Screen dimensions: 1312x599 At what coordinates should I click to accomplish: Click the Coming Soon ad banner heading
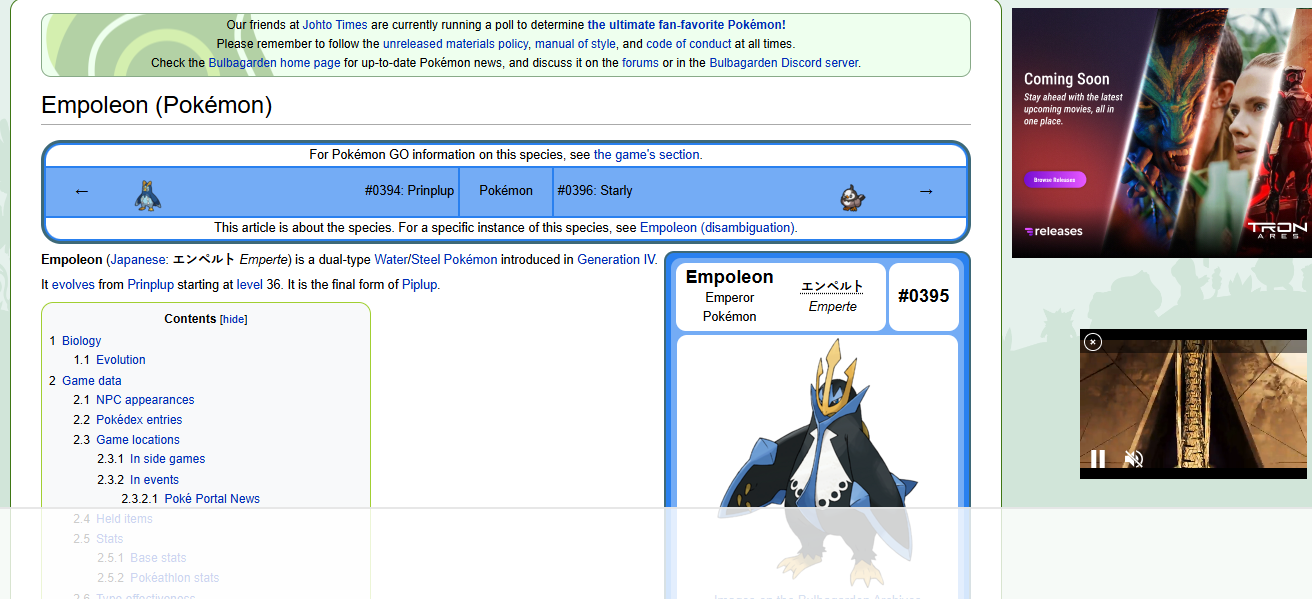point(1066,79)
